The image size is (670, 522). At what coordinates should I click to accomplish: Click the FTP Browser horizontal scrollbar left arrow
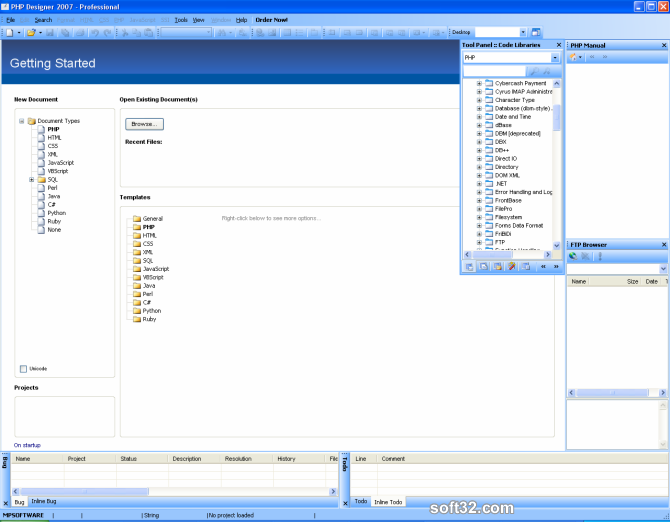(x=572, y=393)
